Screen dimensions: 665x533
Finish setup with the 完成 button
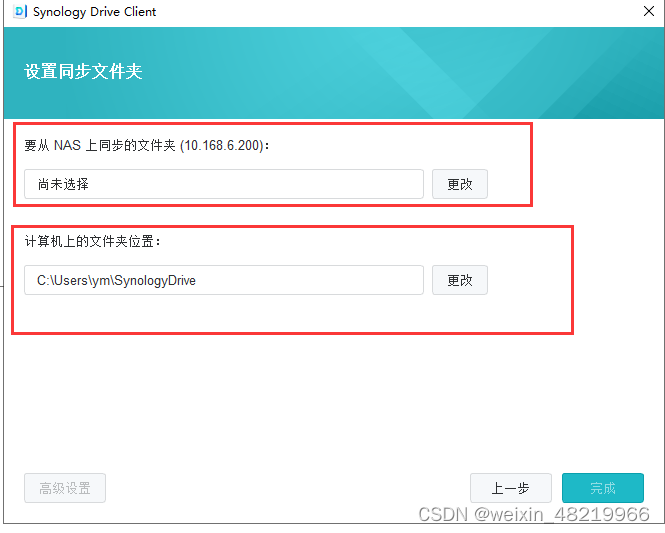coord(603,488)
